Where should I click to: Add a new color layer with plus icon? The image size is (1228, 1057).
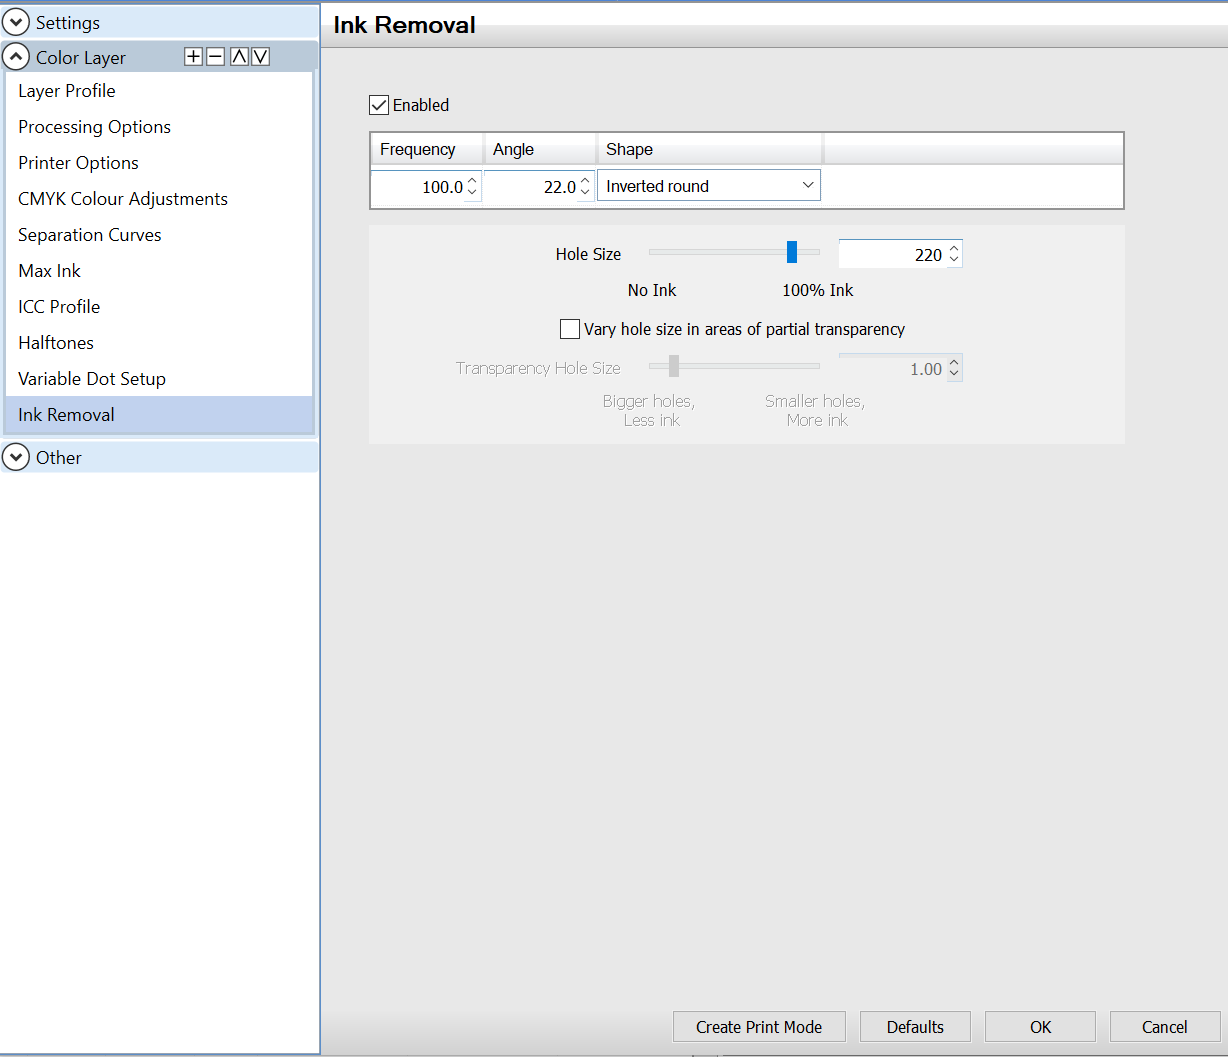[x=194, y=57]
